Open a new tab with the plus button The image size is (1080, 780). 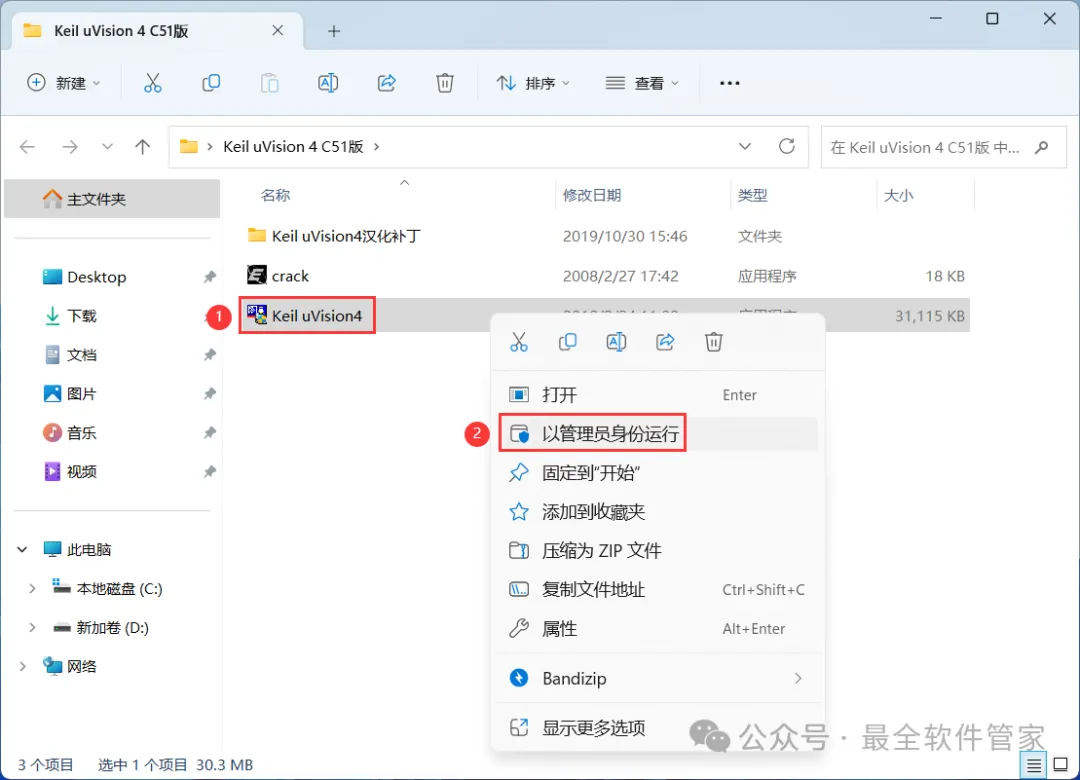tap(333, 31)
